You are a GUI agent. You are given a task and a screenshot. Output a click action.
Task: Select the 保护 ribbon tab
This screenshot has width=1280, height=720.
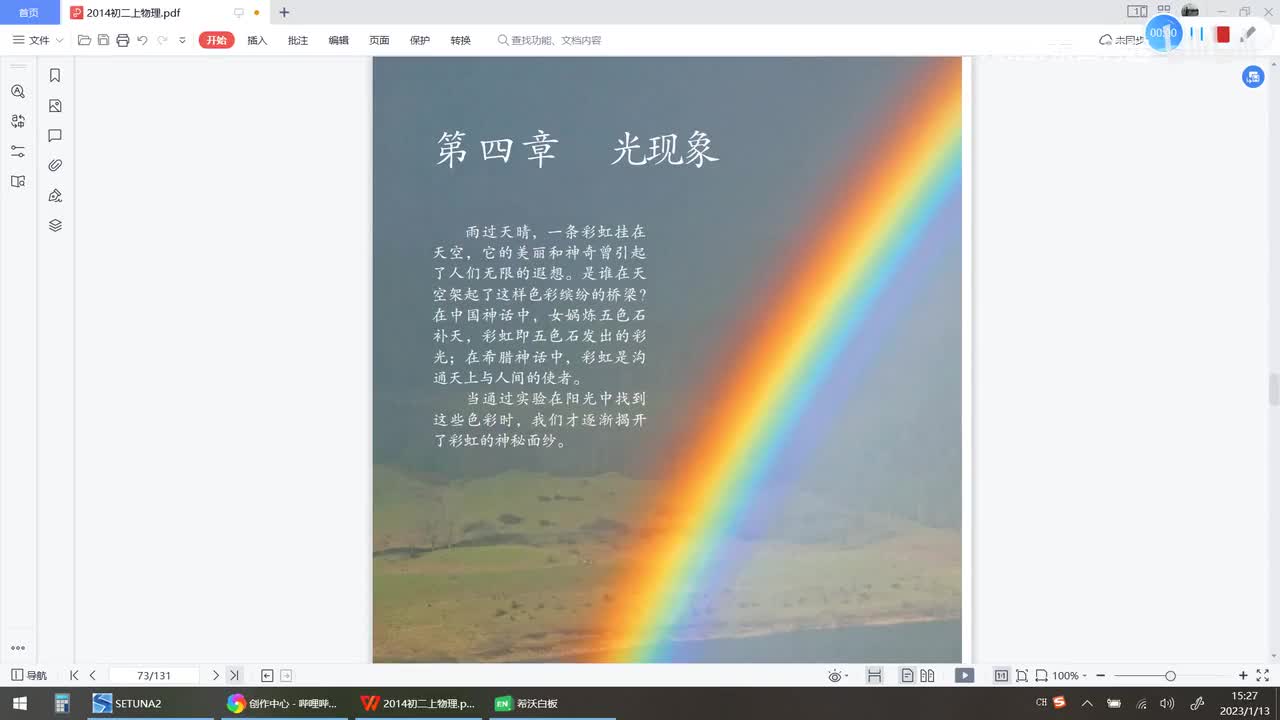pyautogui.click(x=420, y=40)
